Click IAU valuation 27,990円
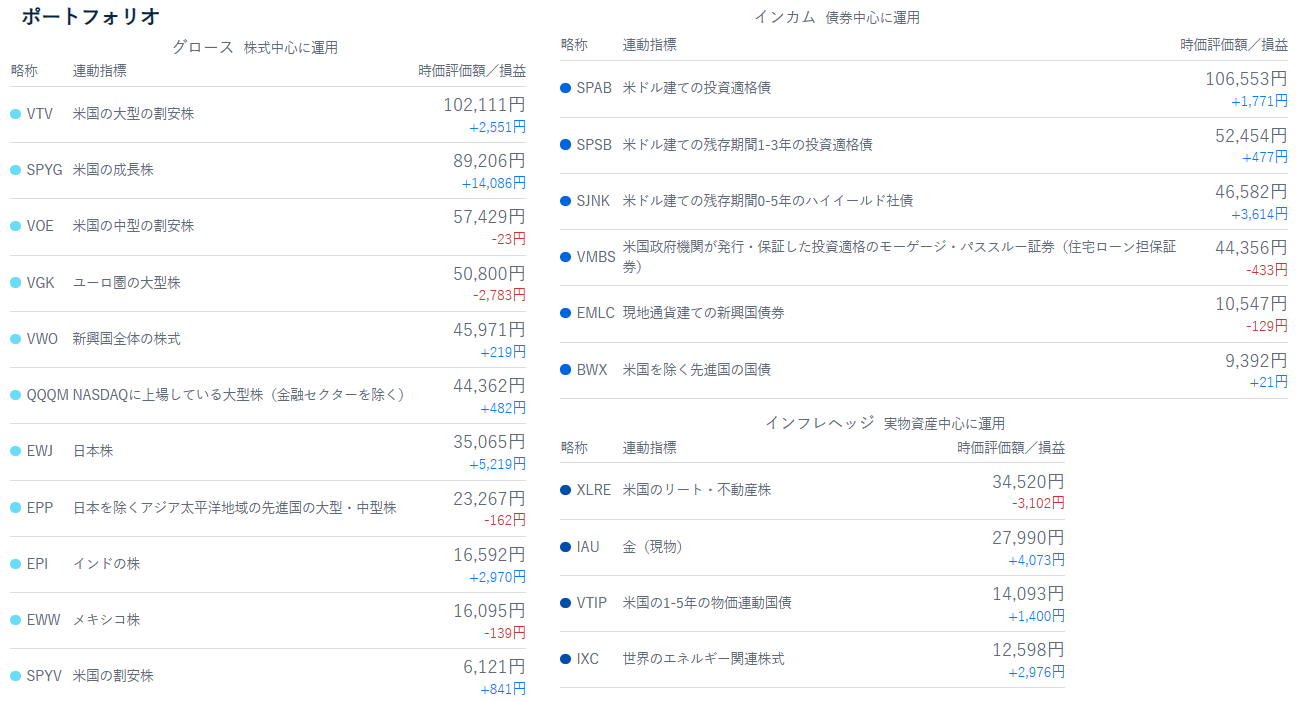Viewport: 1310px width, 702px height. [x=1029, y=538]
